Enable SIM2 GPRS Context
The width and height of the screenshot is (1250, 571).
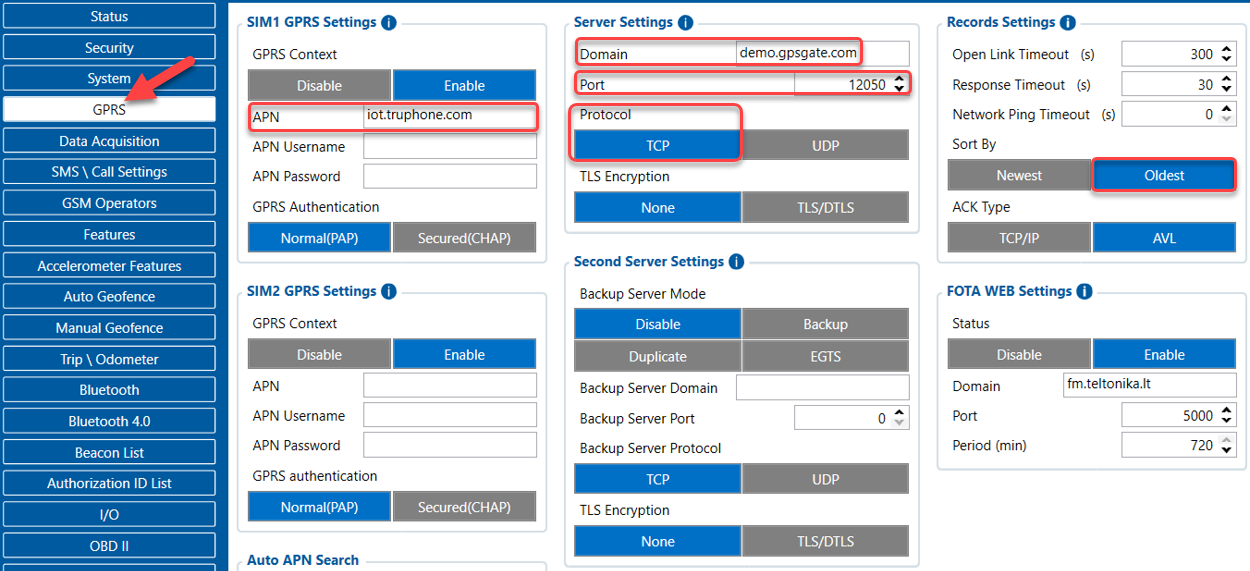[464, 354]
